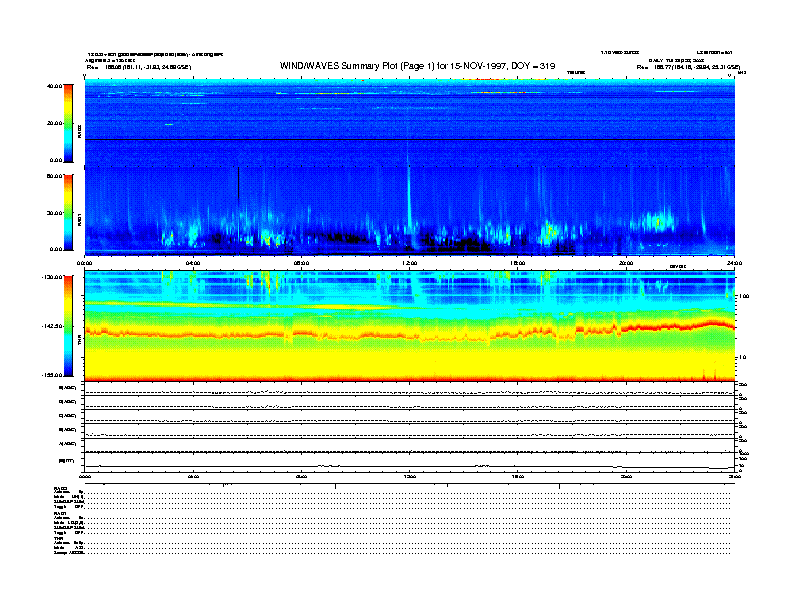Viewport: 792px width, 612px height.
Task: Click the rotated RAD2 axis label
Action: coord(79,131)
